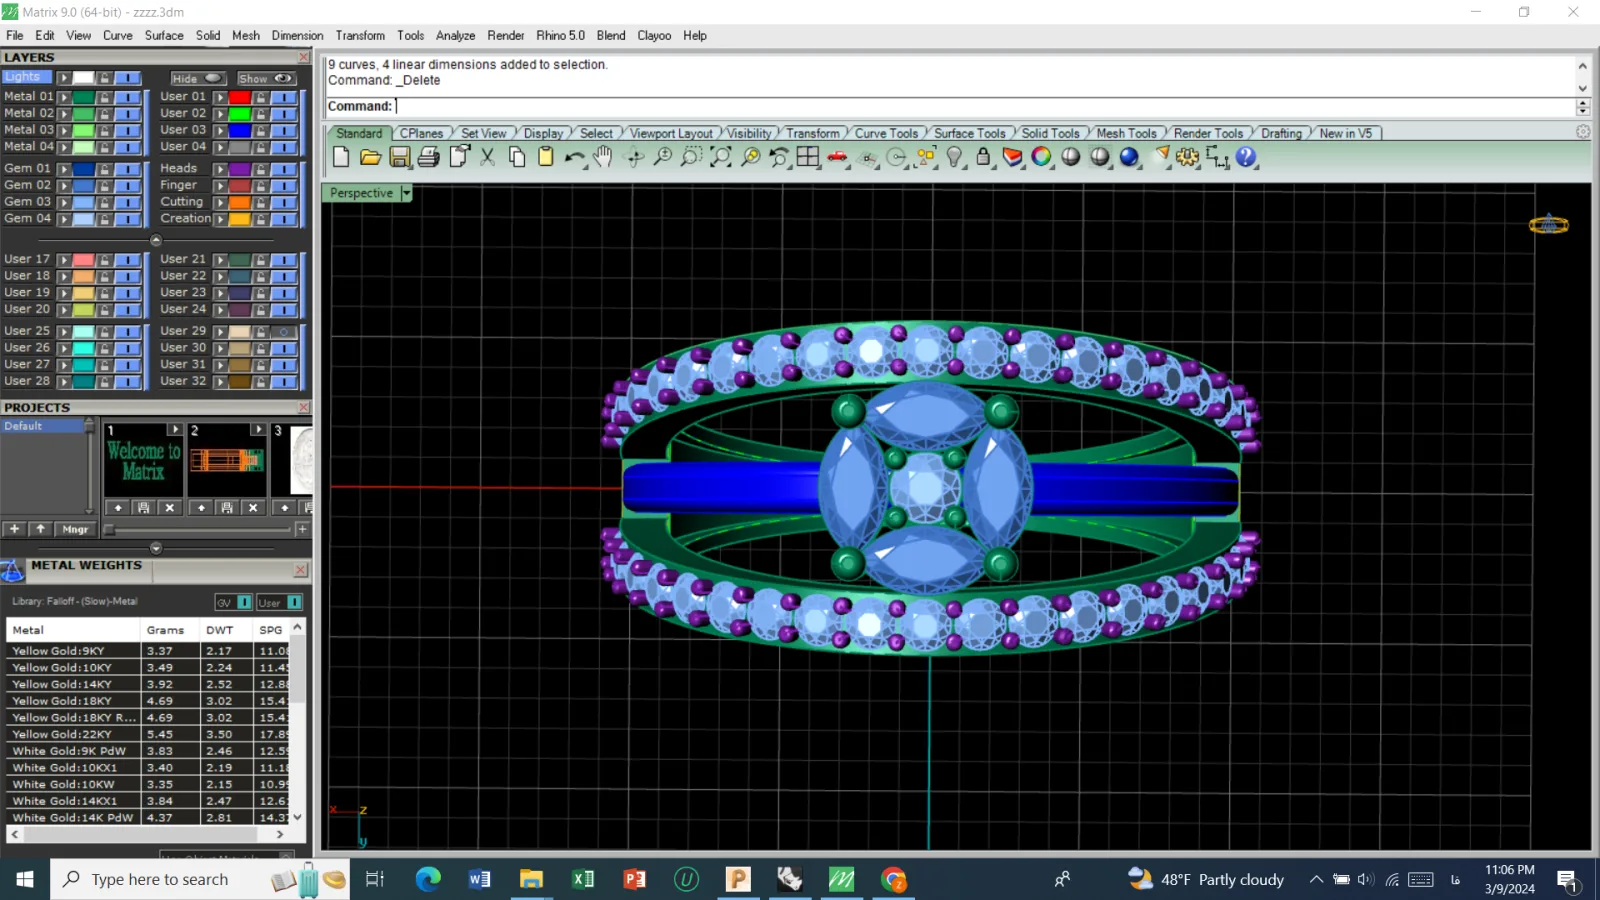Click the plus button below Default project
The image size is (1600, 900).
[14, 529]
